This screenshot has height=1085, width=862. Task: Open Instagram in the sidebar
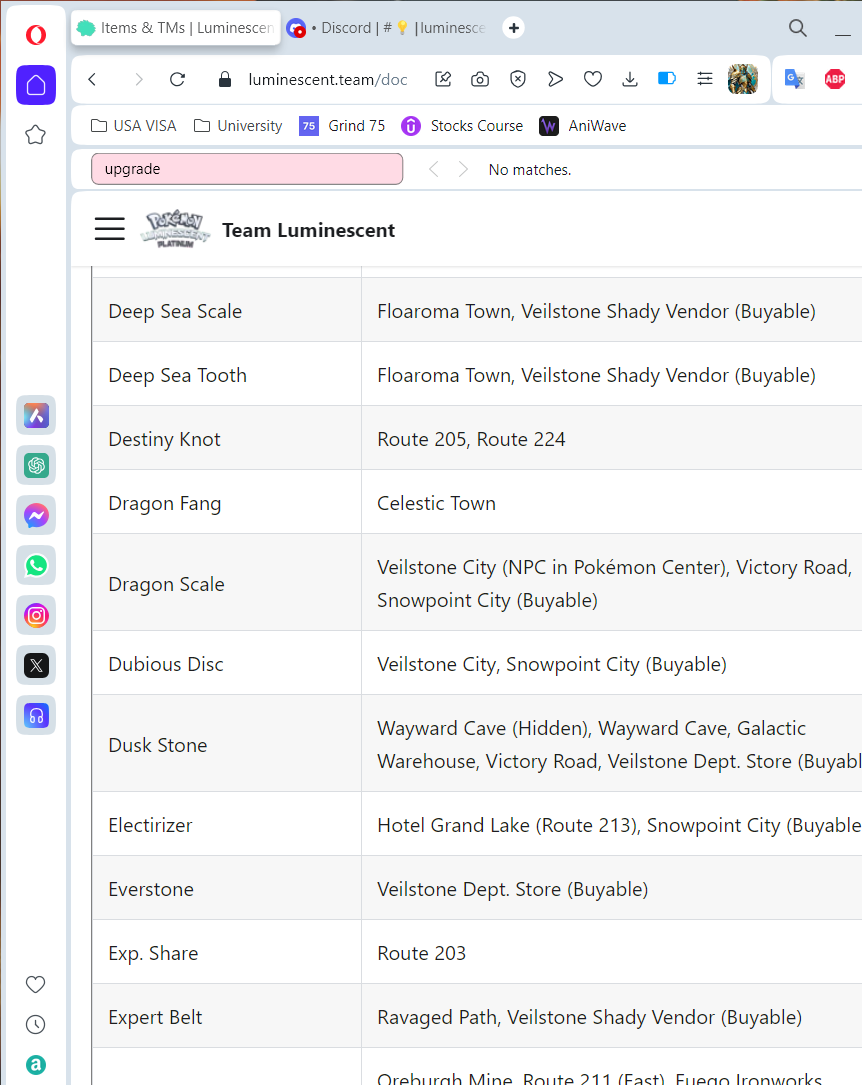point(36,615)
